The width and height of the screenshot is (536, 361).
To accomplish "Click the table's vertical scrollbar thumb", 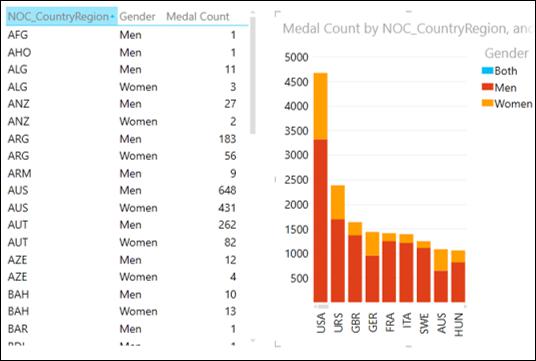I will point(253,75).
